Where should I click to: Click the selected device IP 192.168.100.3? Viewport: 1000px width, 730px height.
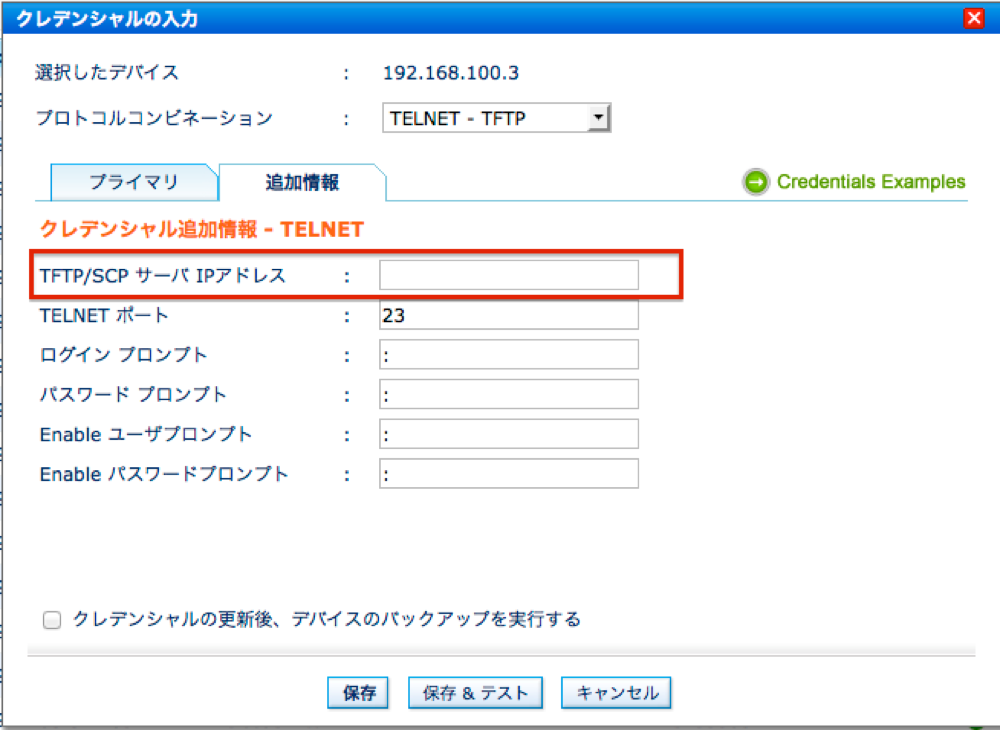451,73
